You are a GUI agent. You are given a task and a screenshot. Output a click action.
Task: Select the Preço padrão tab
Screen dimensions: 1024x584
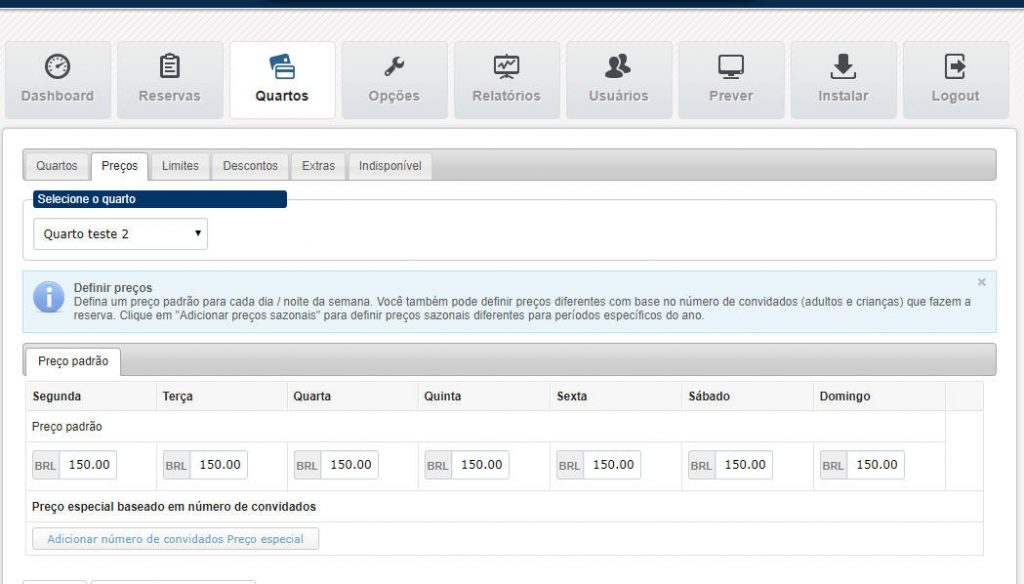pos(73,361)
